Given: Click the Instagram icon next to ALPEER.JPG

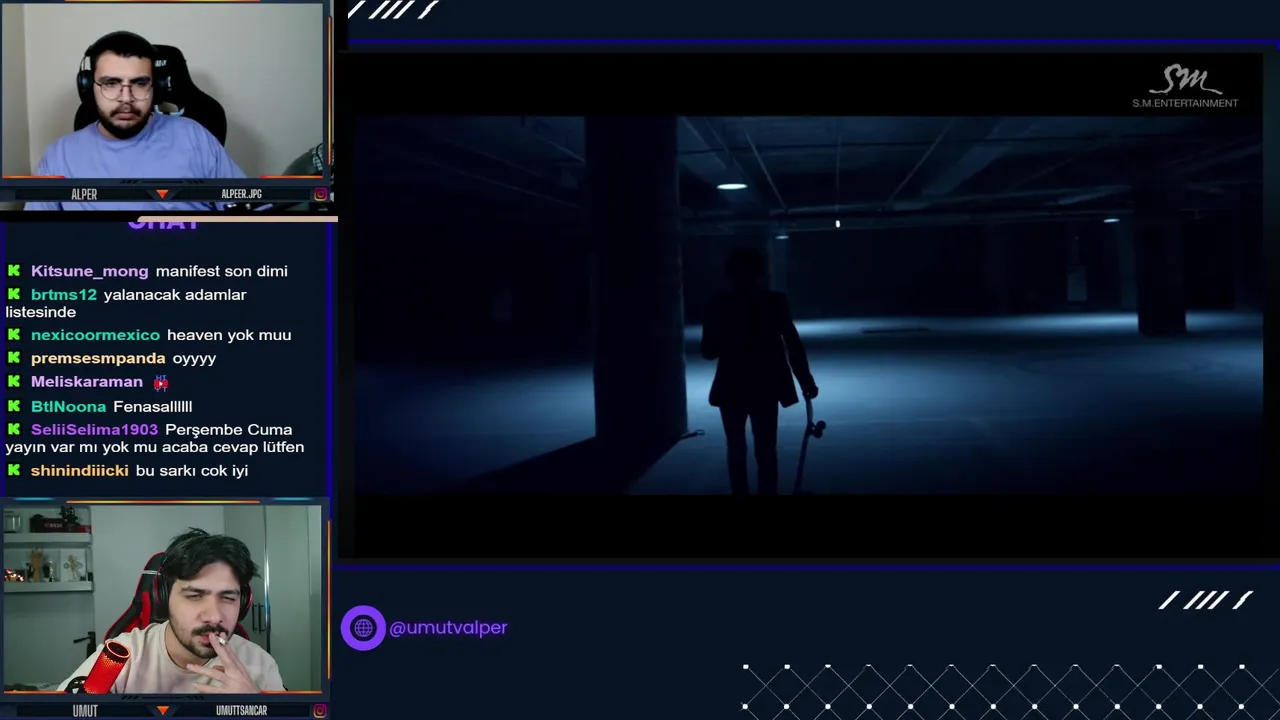Looking at the screenshot, I should coord(320,194).
